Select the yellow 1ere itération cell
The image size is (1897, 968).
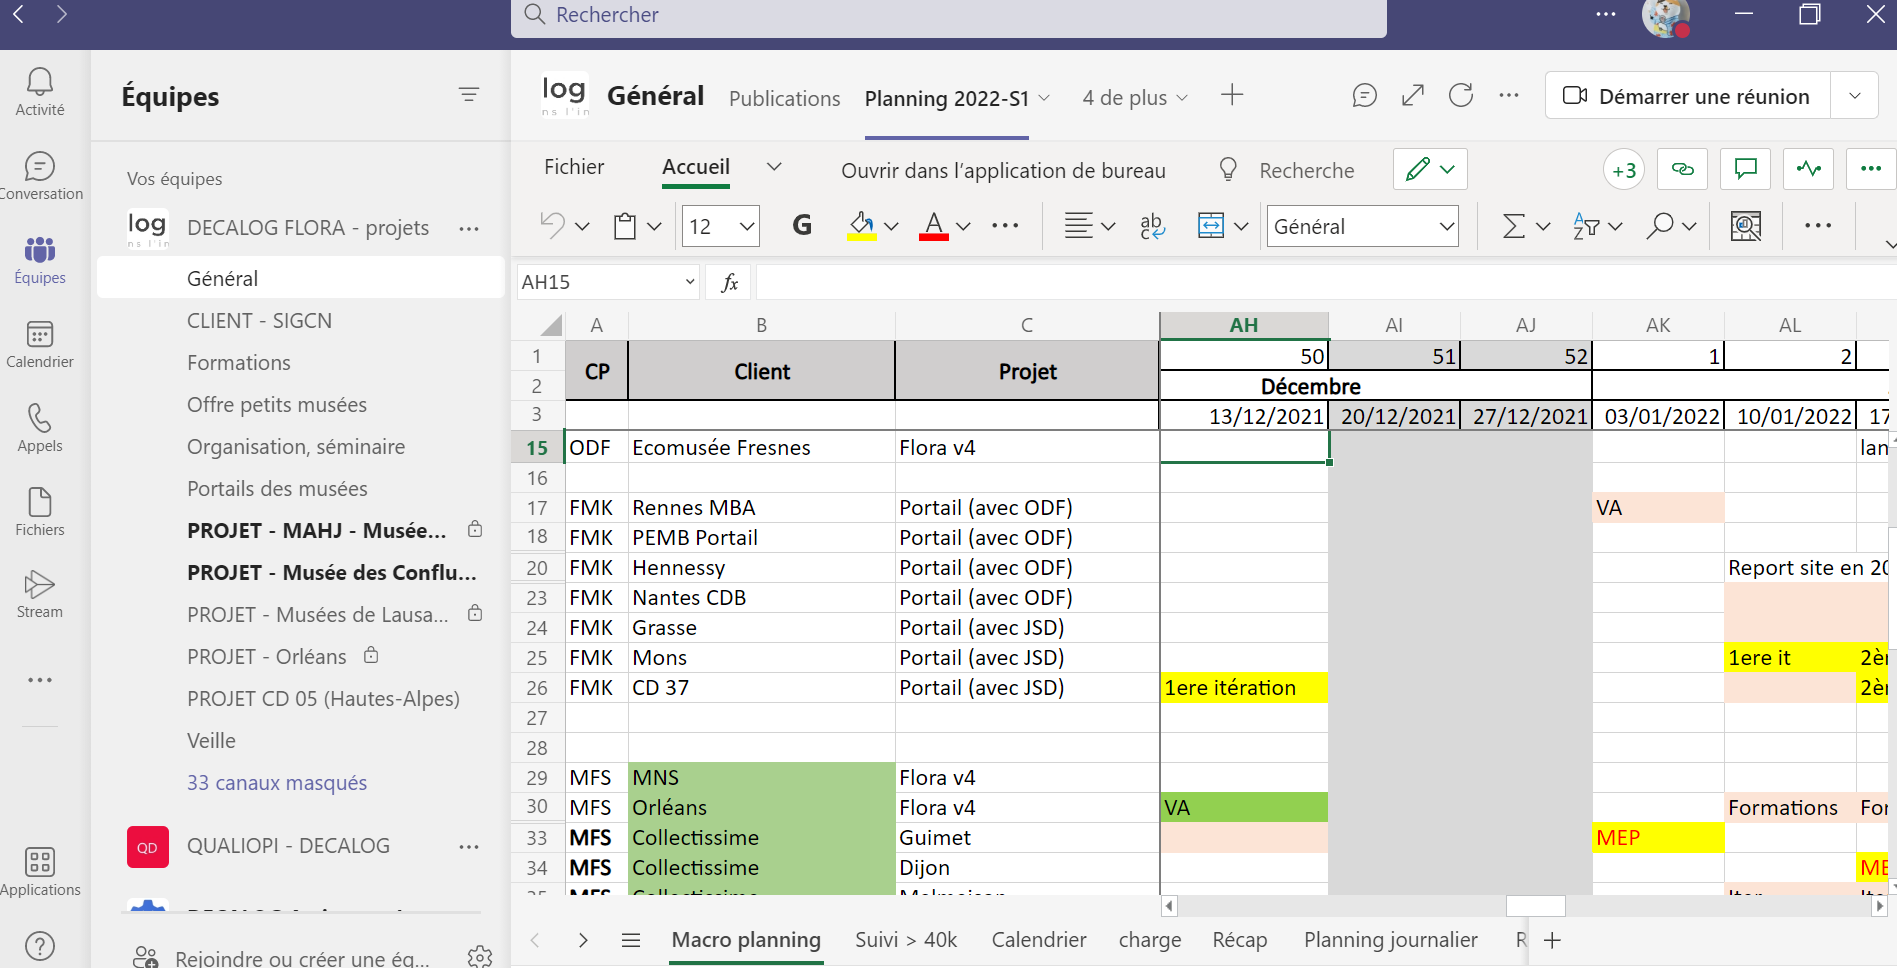[1244, 688]
